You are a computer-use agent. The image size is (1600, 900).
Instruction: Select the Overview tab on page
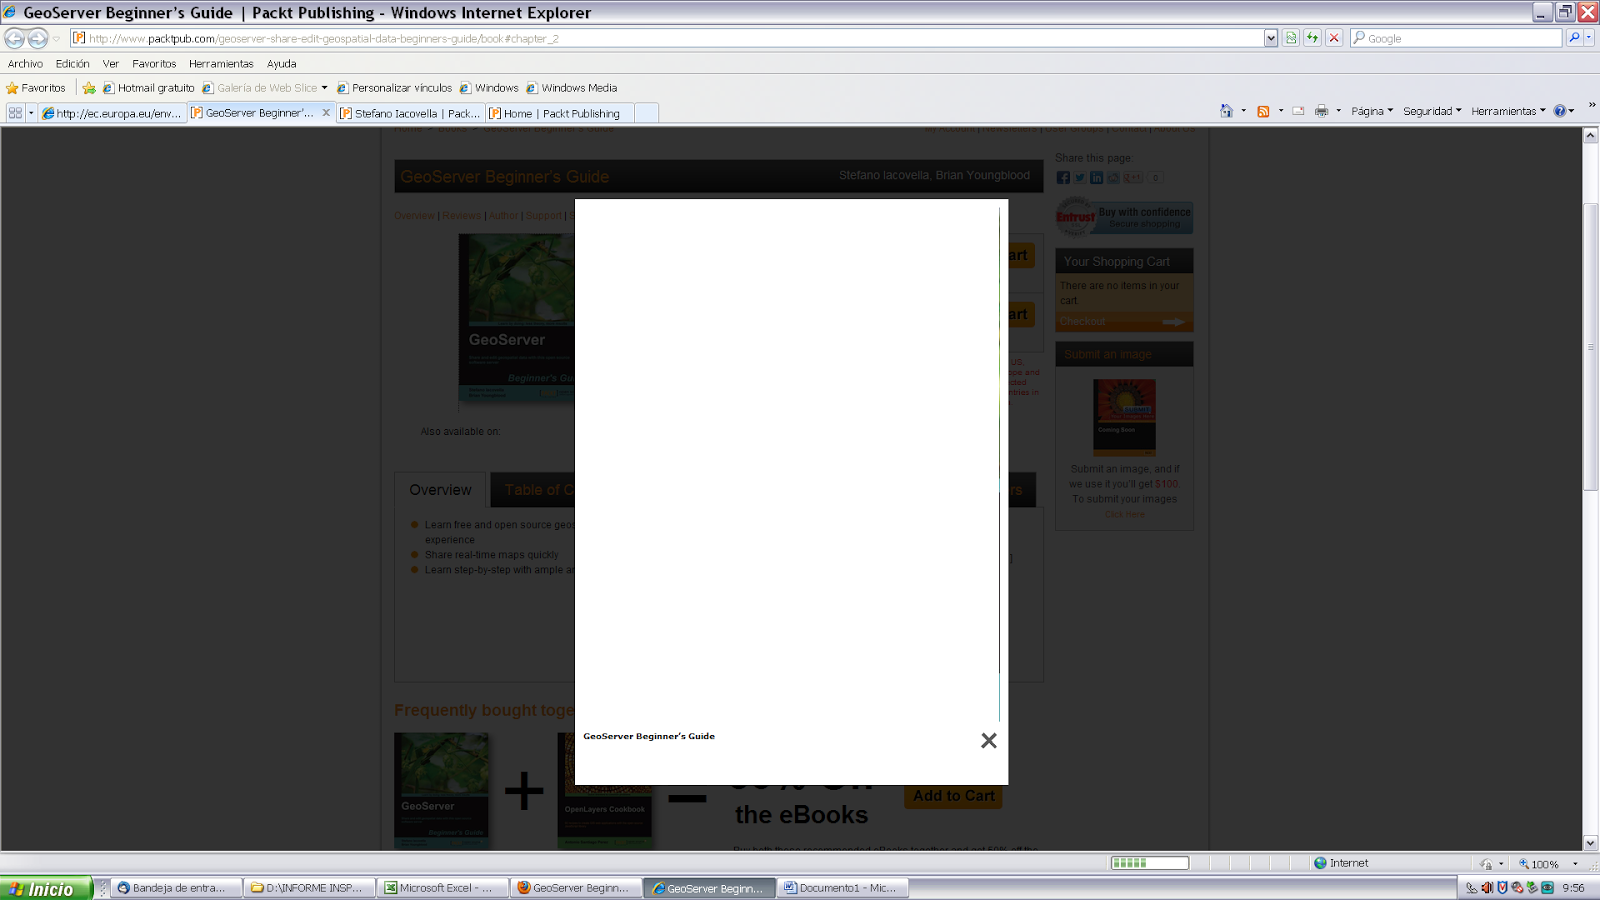click(440, 490)
